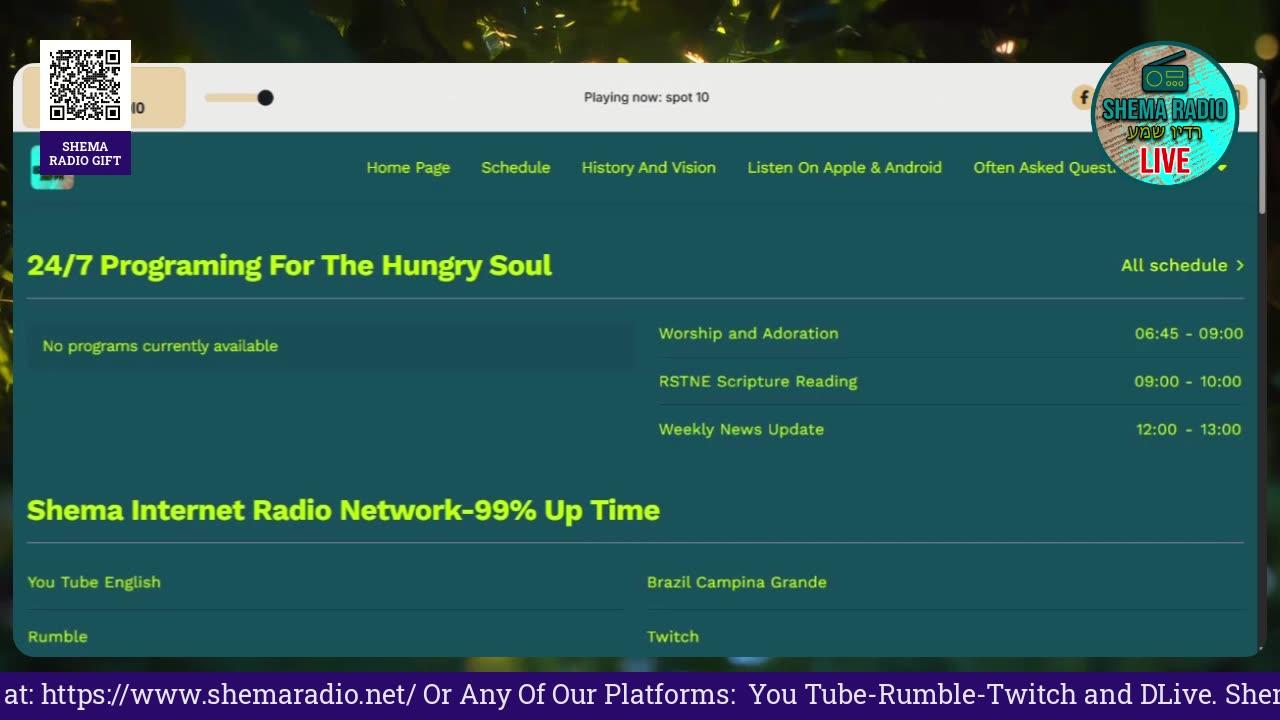Click the Twitch platform link

(x=673, y=636)
